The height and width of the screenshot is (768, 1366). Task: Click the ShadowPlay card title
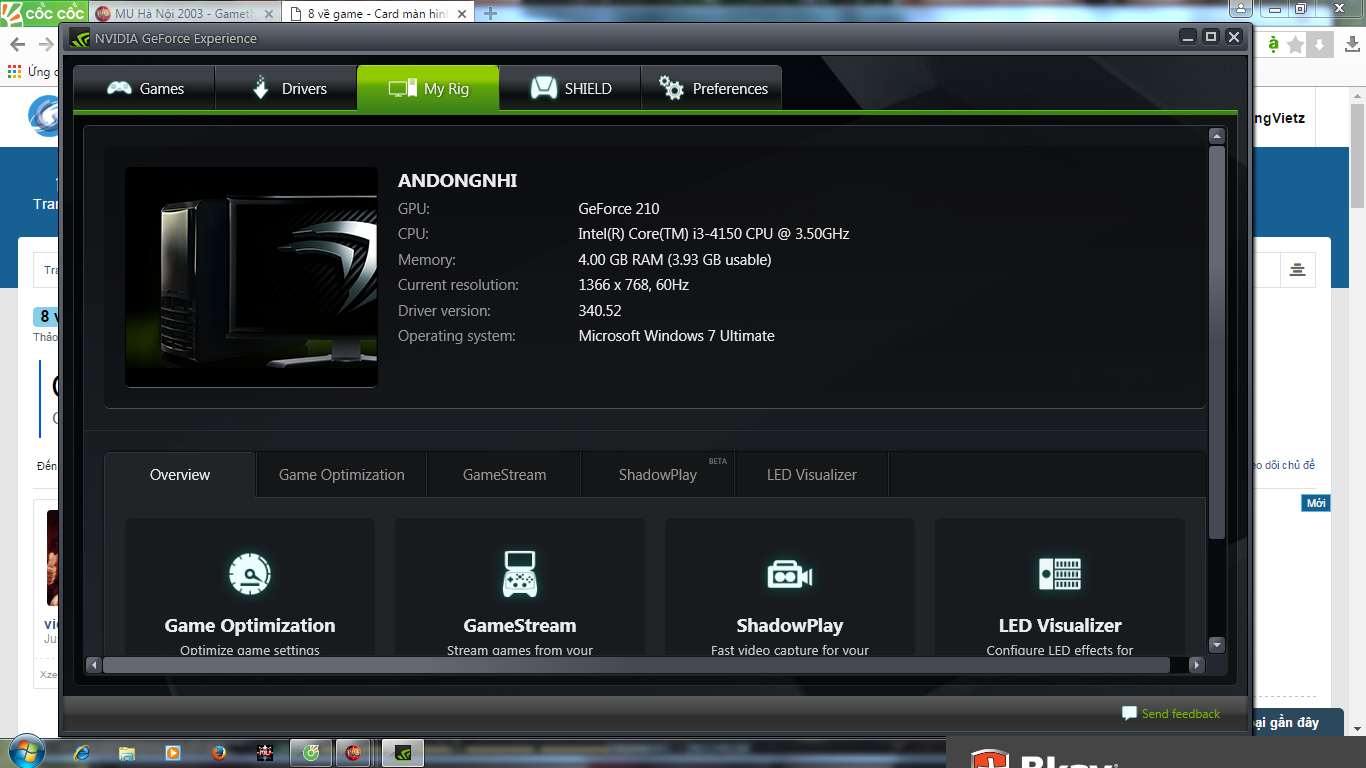click(790, 625)
